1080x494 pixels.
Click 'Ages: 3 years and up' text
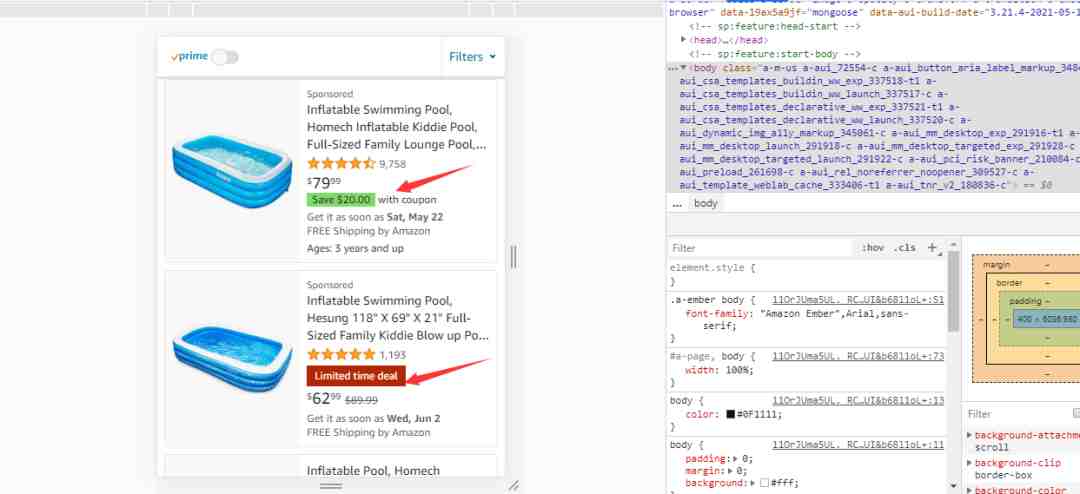(355, 249)
